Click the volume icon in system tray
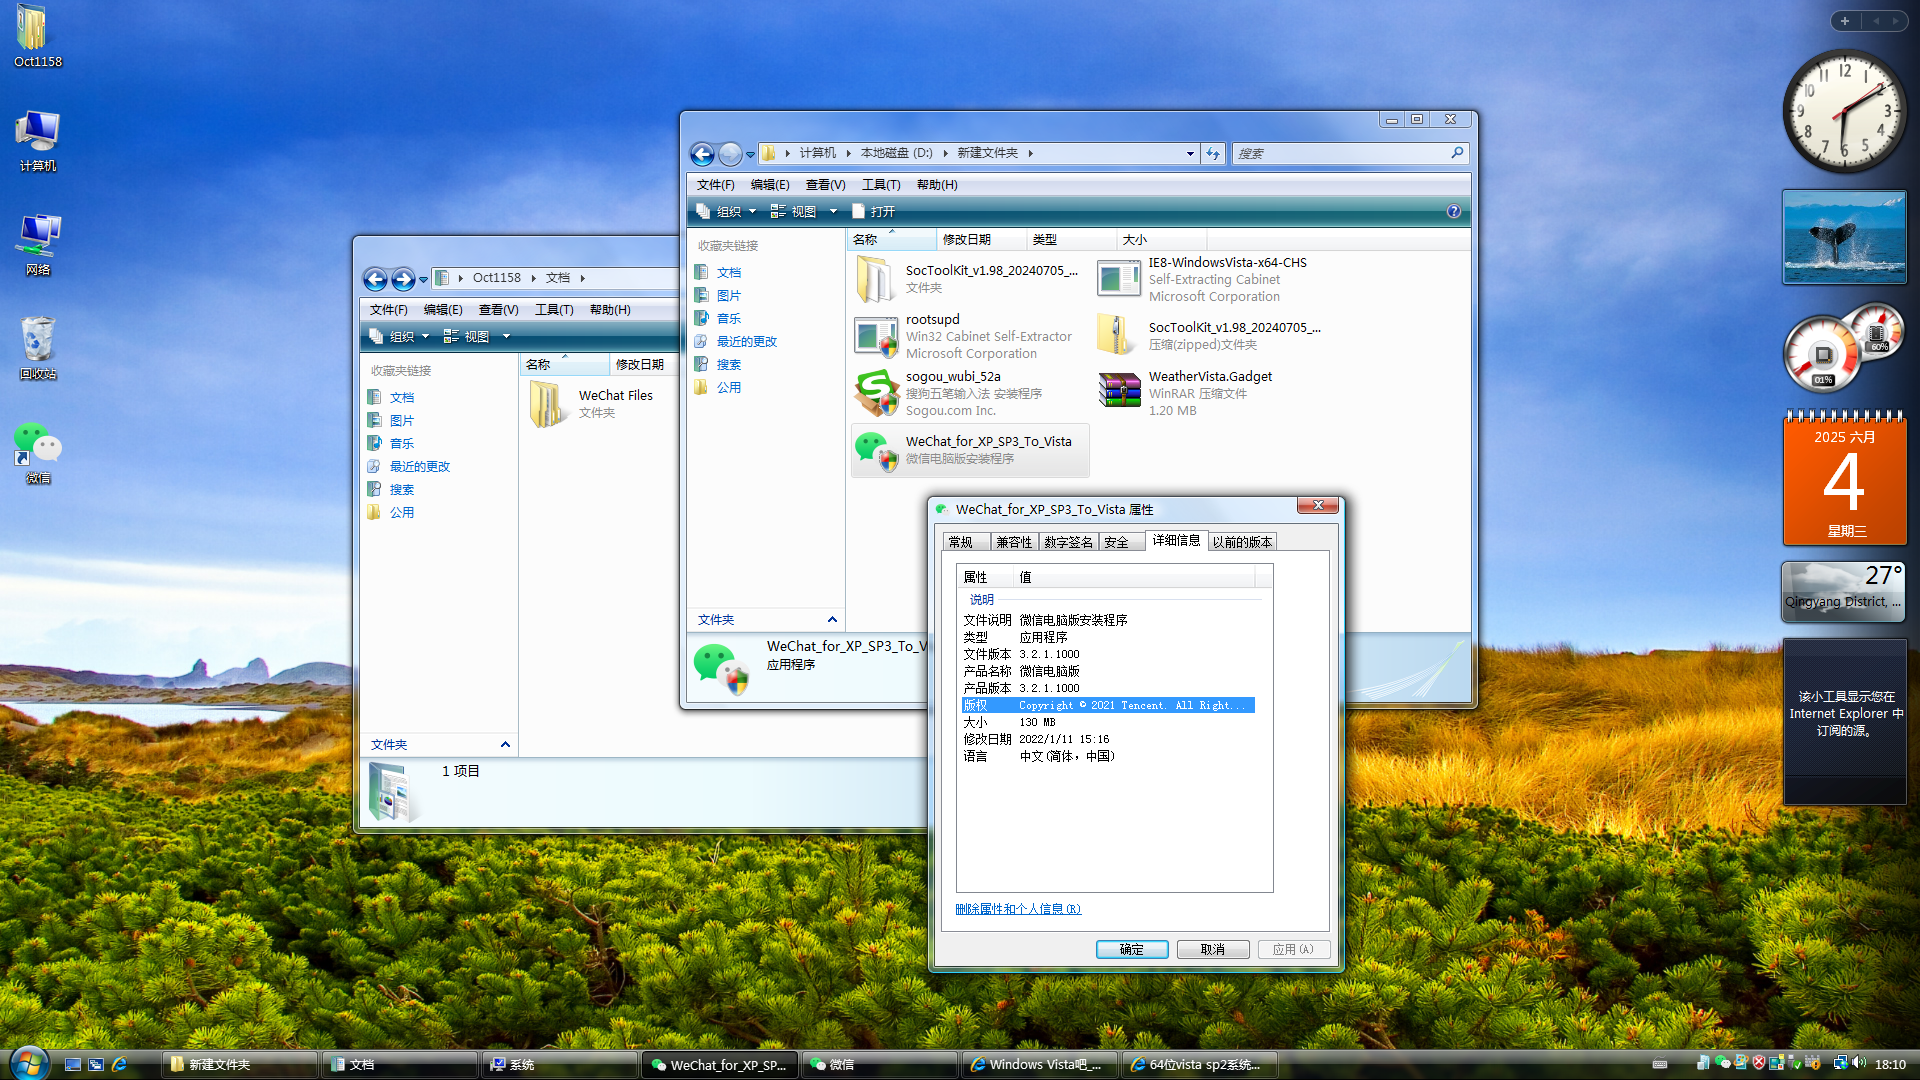Screen dimensions: 1920x1080 pos(1859,1063)
